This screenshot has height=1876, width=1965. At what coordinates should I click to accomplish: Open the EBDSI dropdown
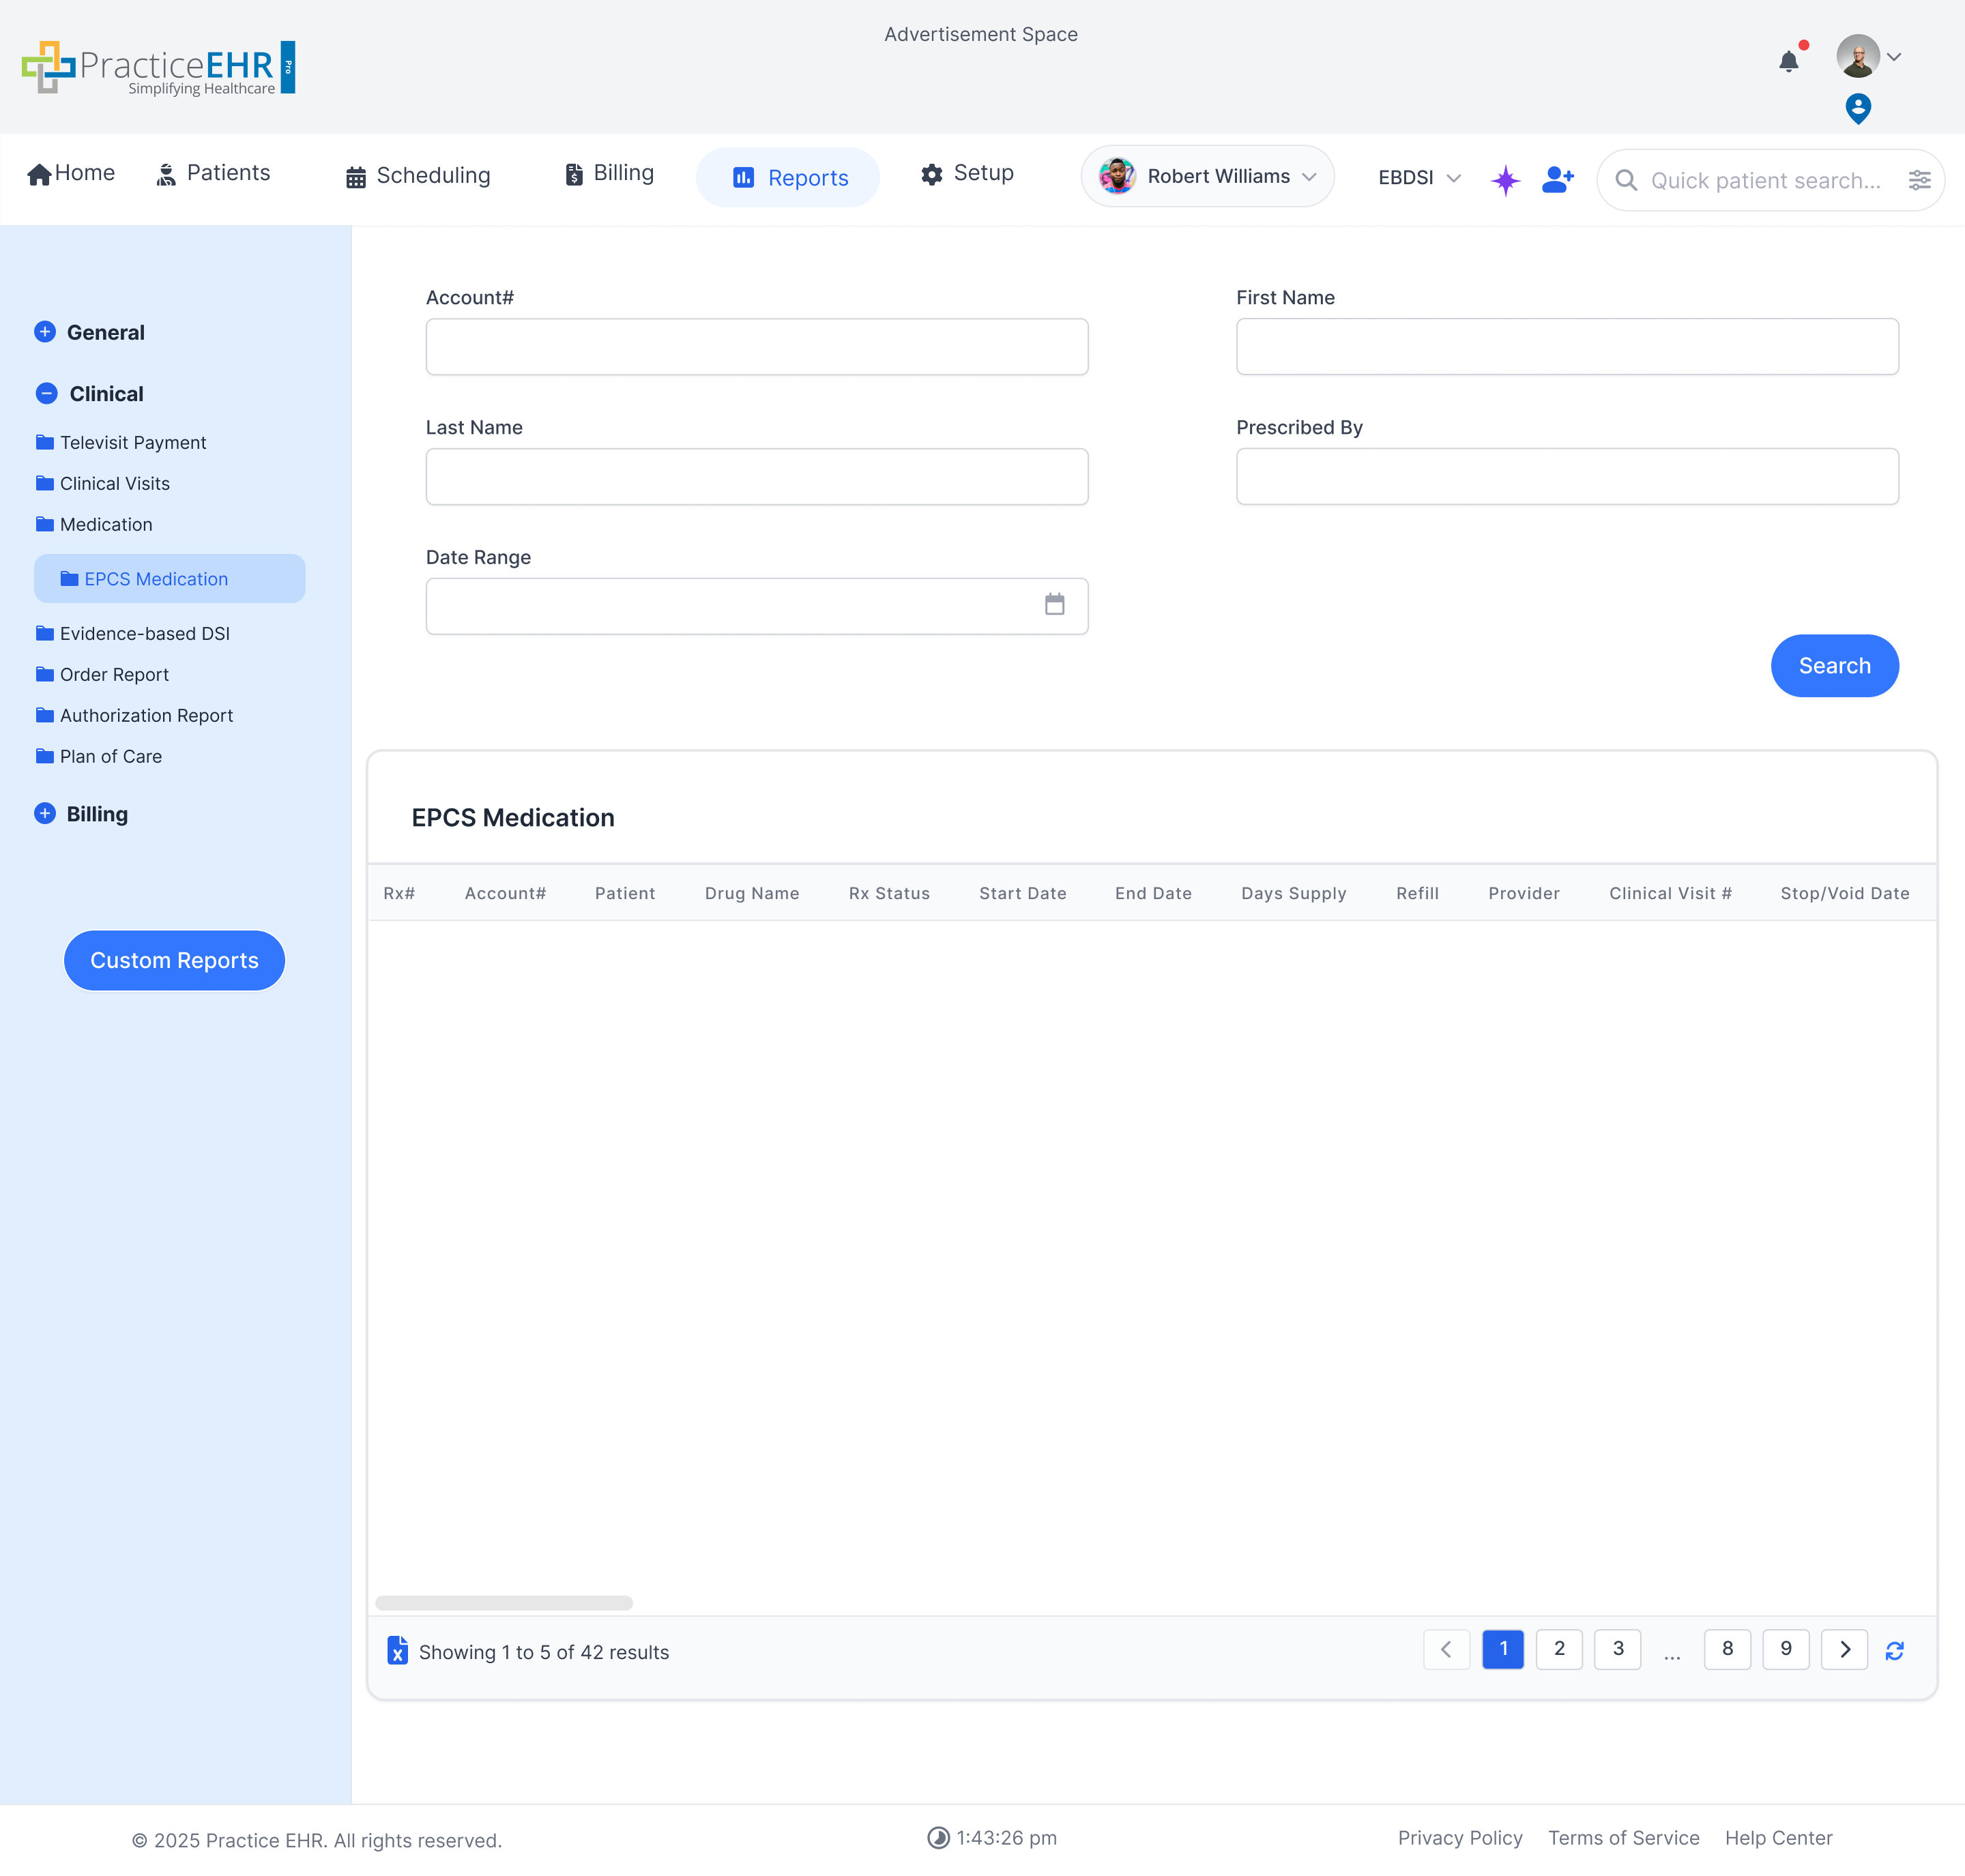pos(1418,178)
